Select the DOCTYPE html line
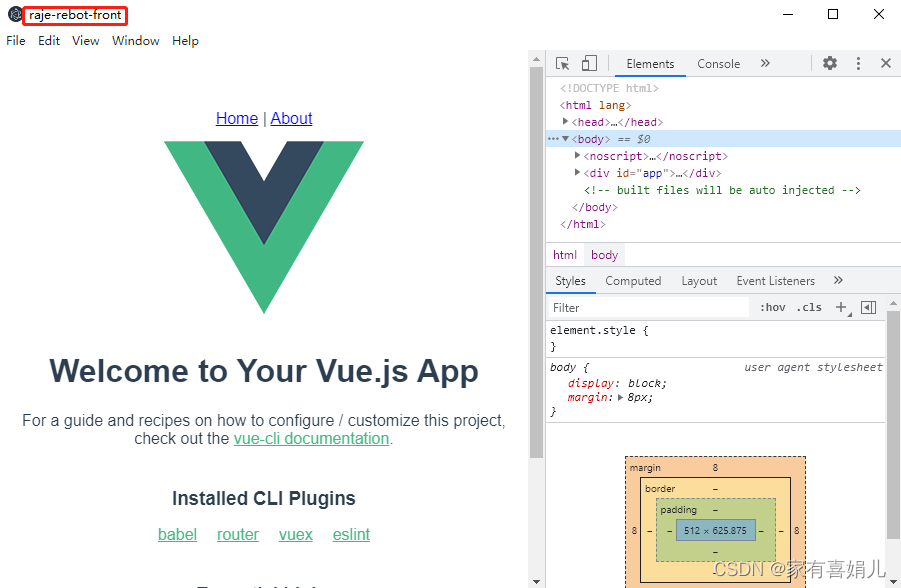The width and height of the screenshot is (901, 588). (x=609, y=88)
